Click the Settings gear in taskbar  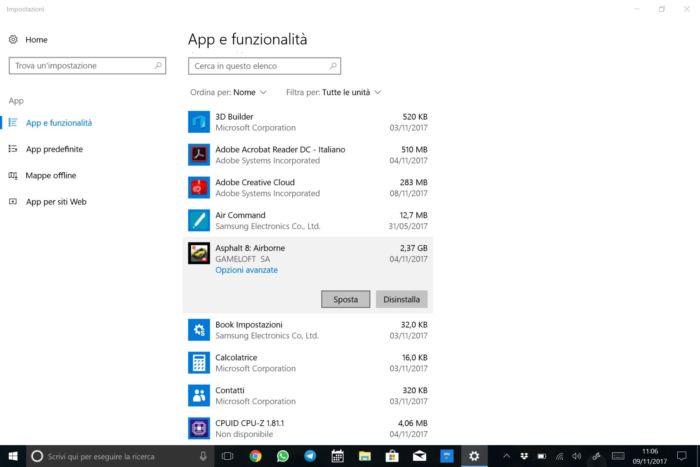[x=474, y=456]
